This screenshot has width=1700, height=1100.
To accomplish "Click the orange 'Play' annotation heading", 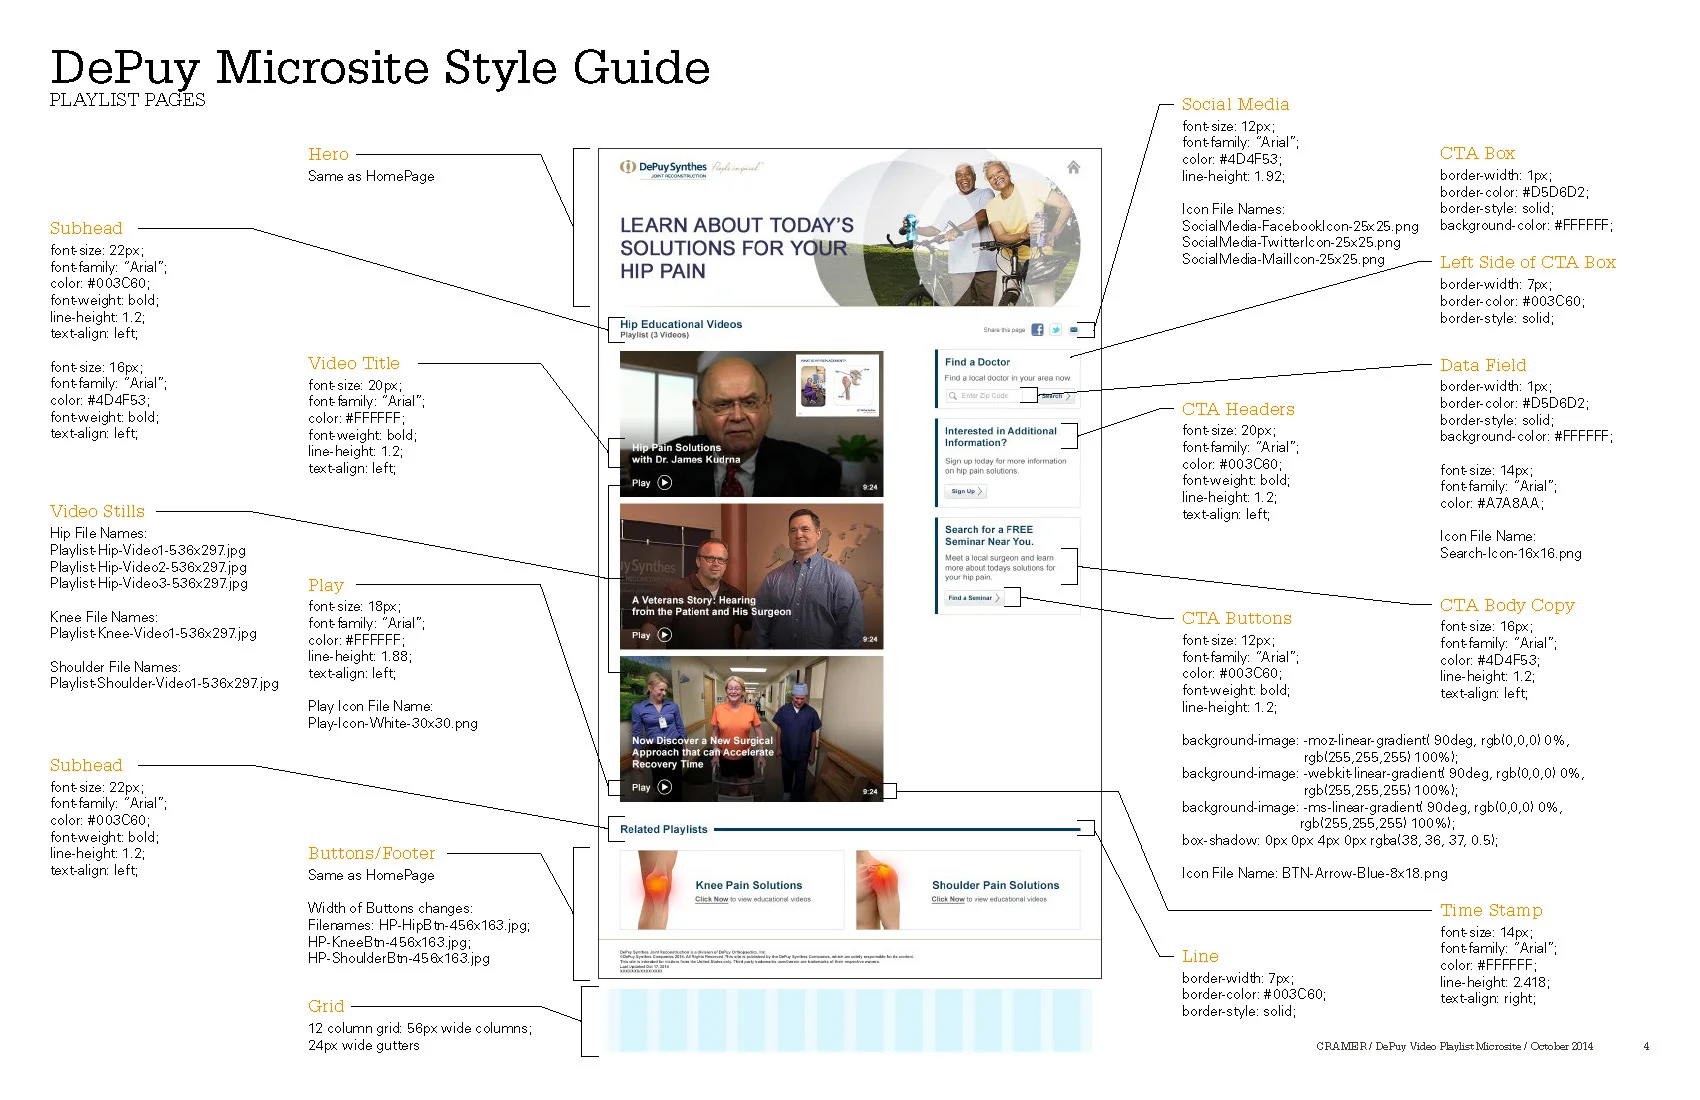I will [326, 585].
